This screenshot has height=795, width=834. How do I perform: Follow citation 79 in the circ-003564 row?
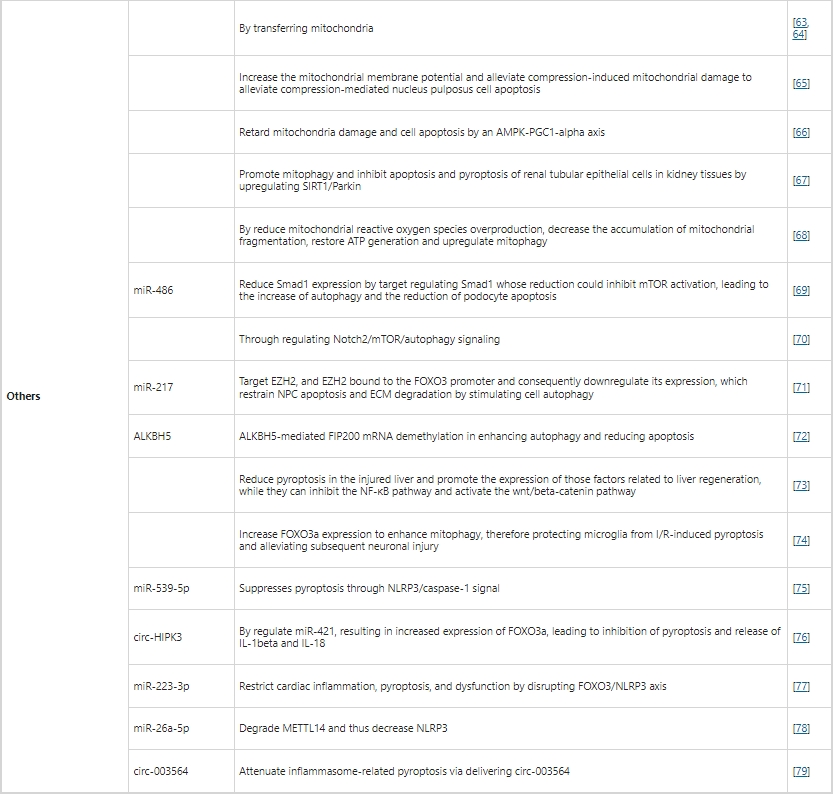[x=801, y=771]
